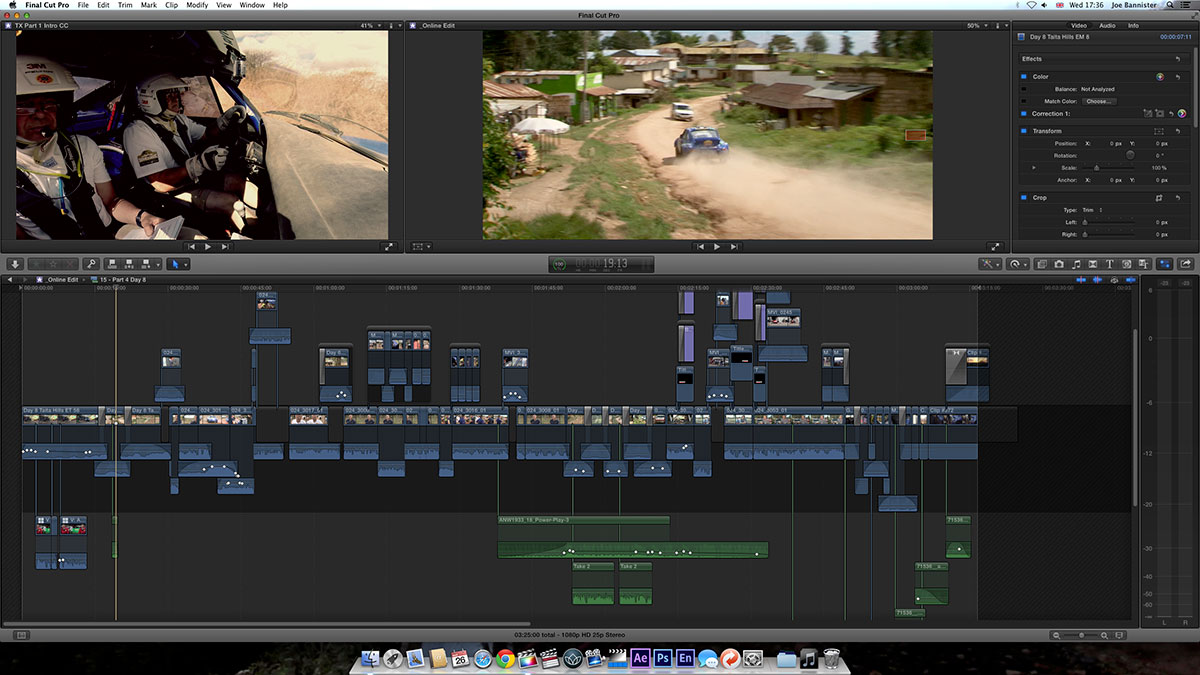Open the retime speed menu
The image size is (1200, 675).
click(x=1018, y=264)
